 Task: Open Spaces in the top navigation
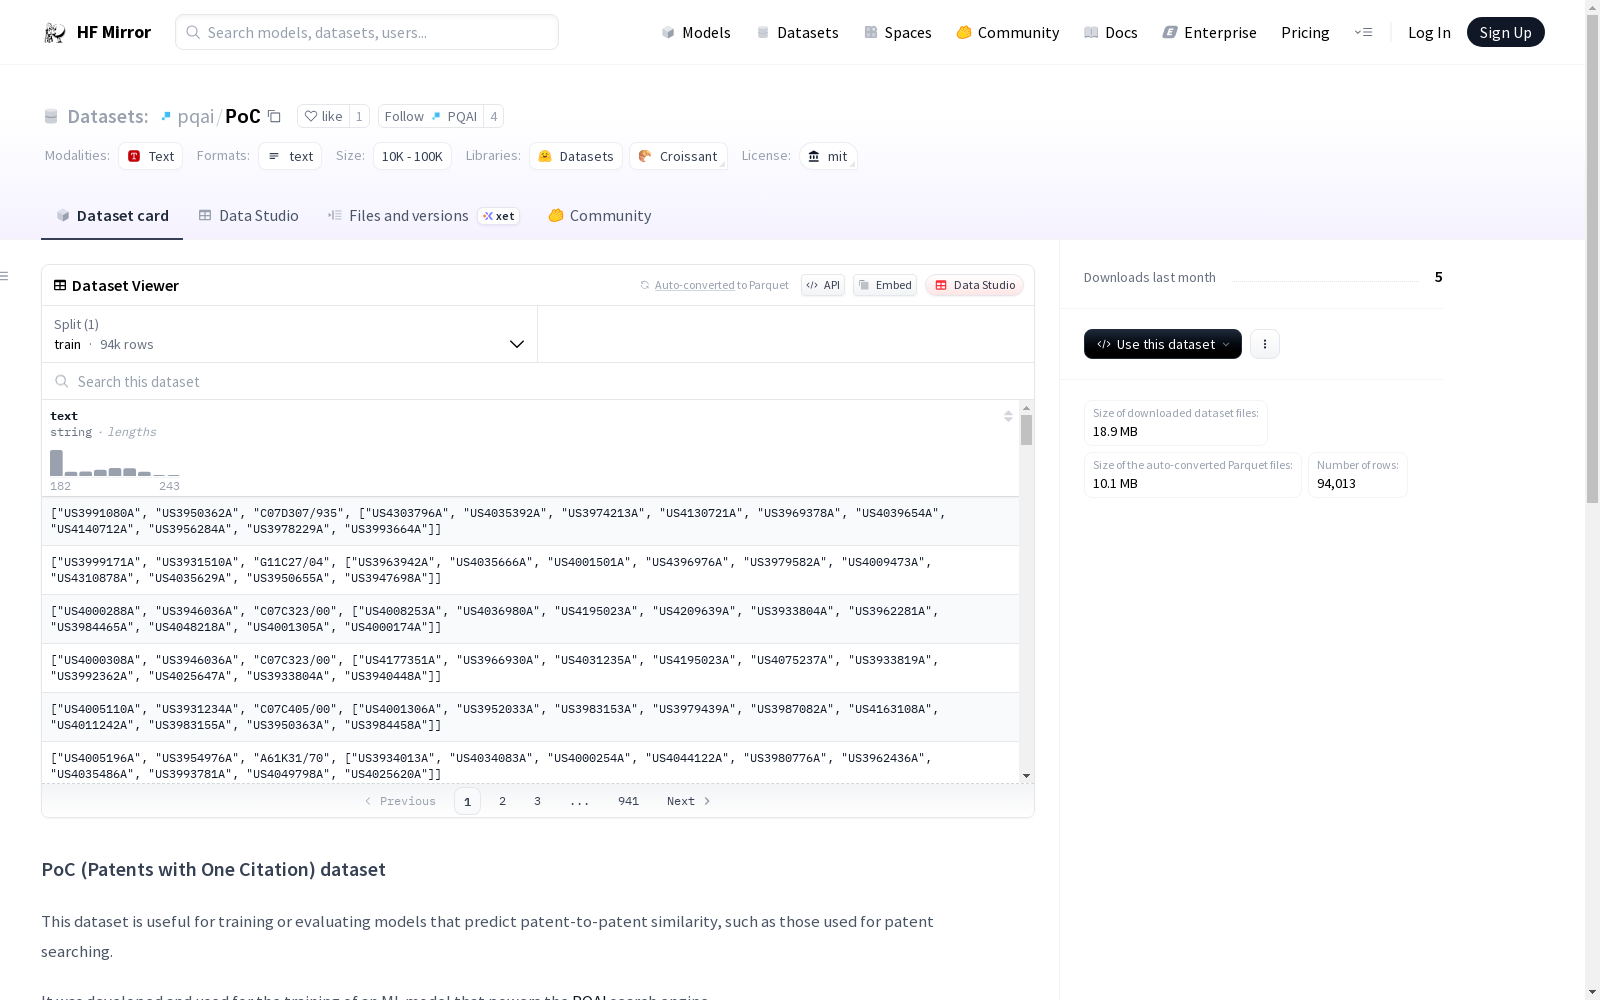898,32
